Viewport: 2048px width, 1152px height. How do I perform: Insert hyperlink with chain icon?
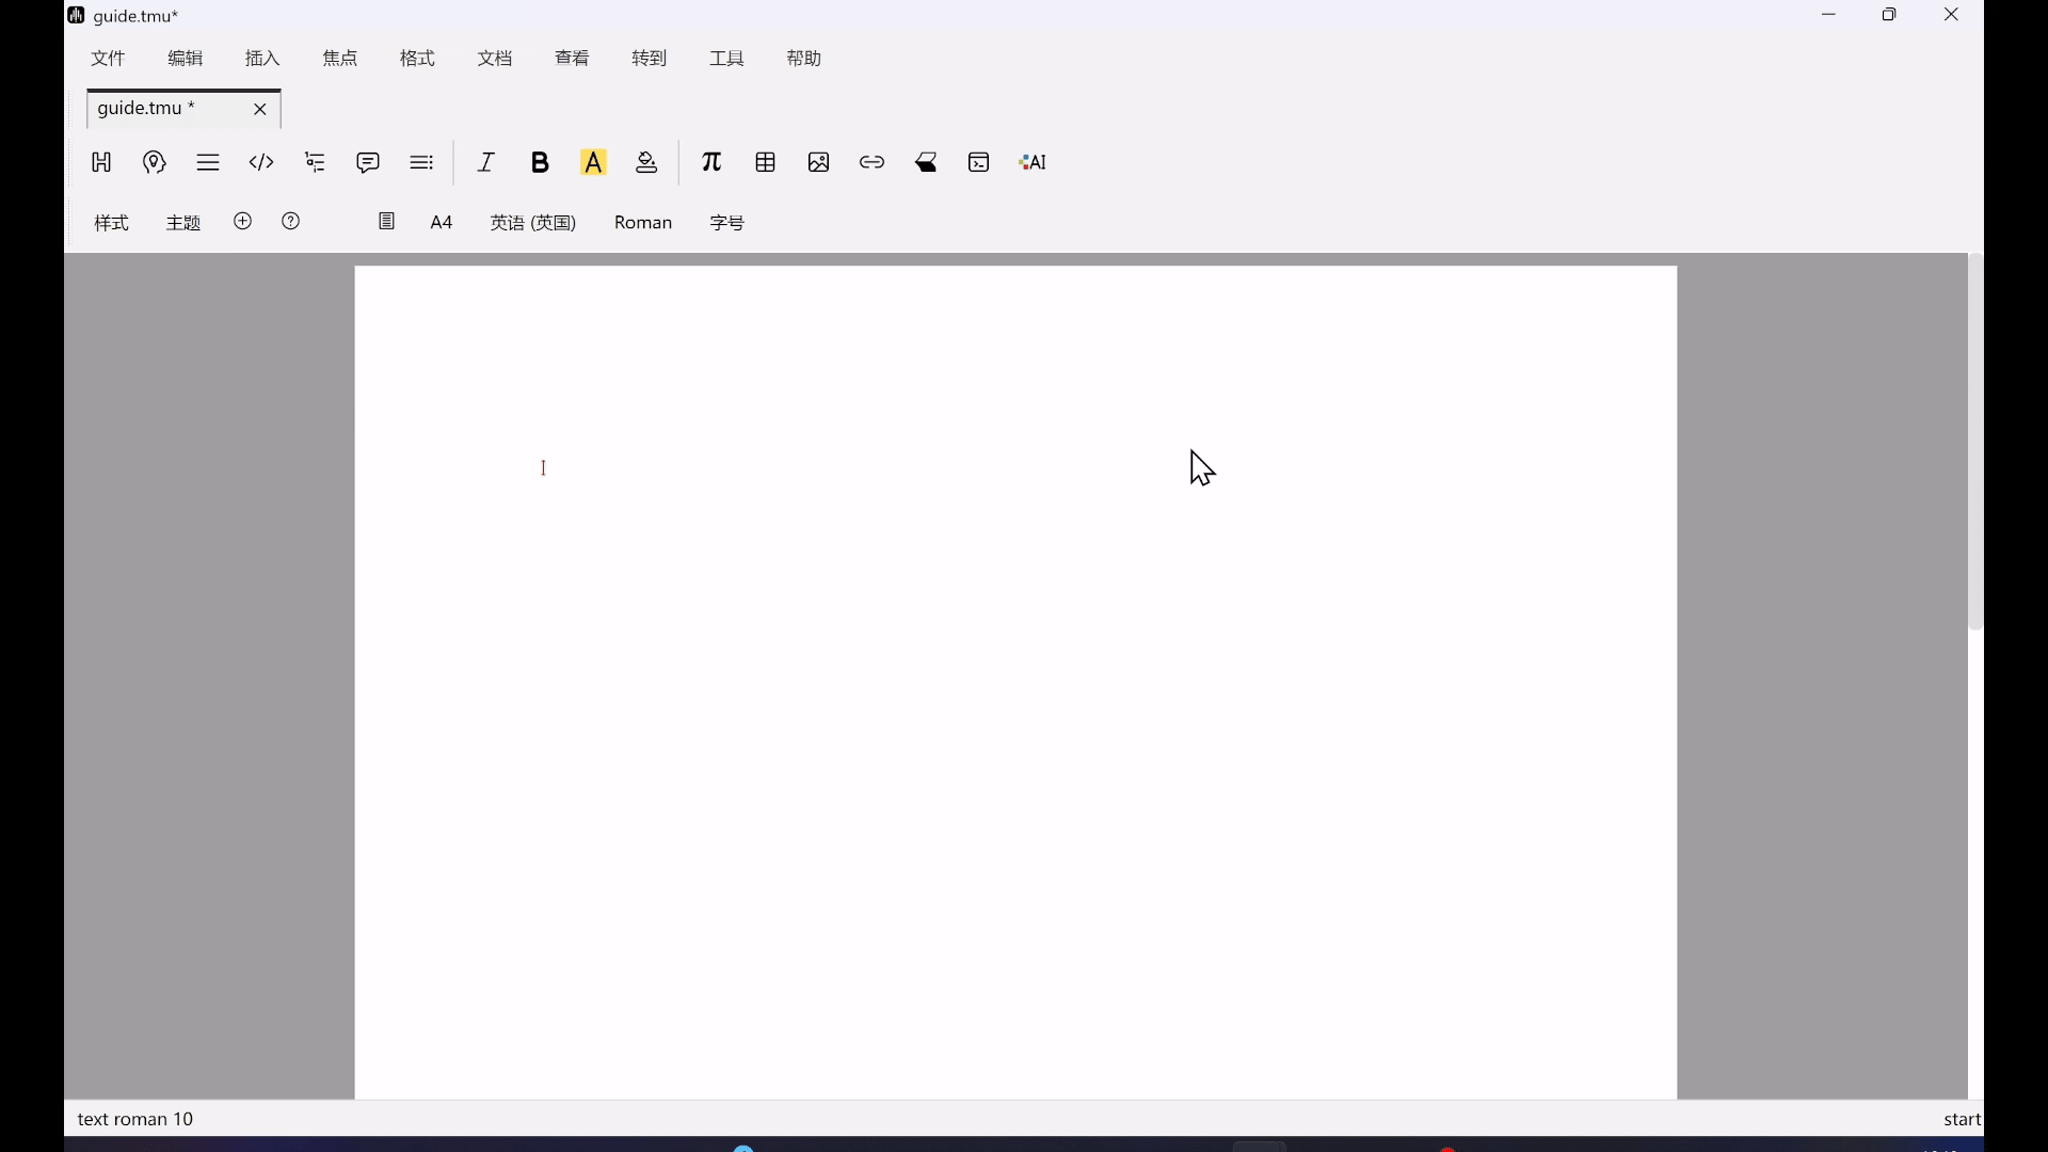(871, 162)
